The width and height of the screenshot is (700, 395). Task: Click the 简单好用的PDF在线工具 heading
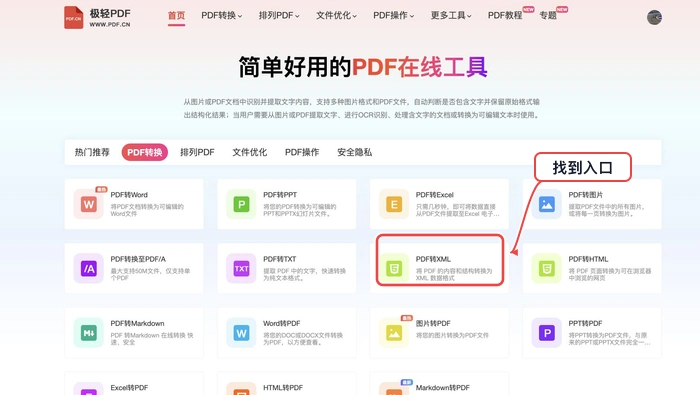point(362,67)
